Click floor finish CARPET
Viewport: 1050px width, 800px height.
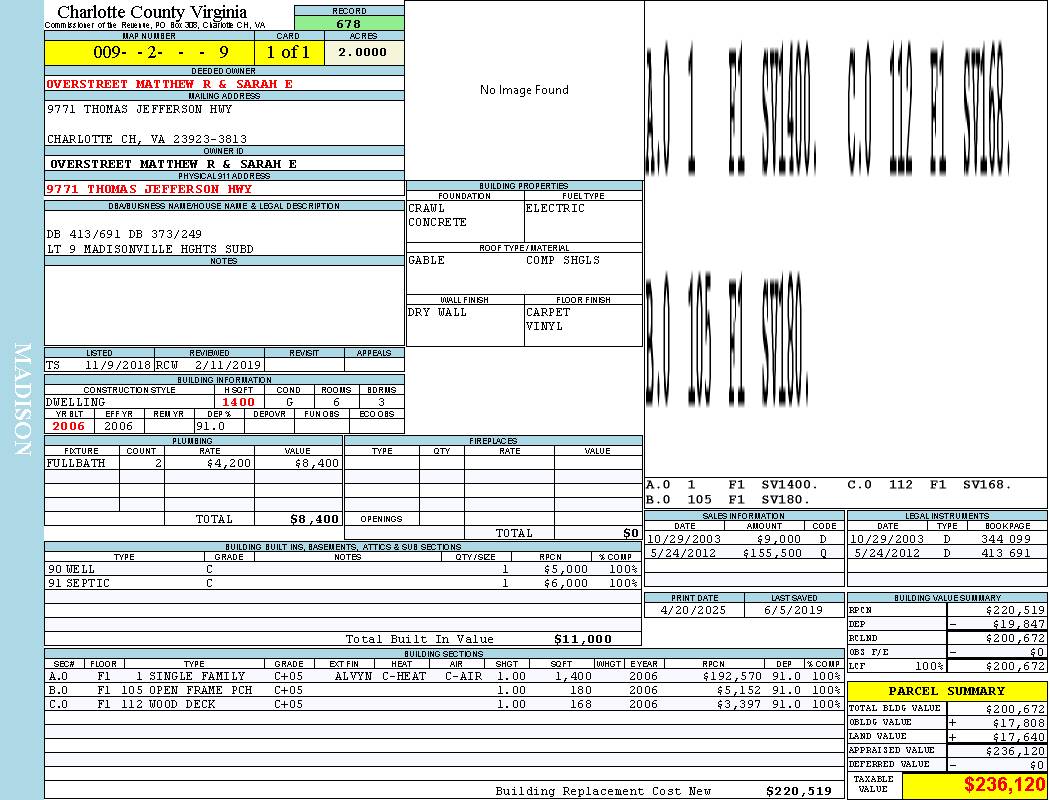(x=548, y=312)
